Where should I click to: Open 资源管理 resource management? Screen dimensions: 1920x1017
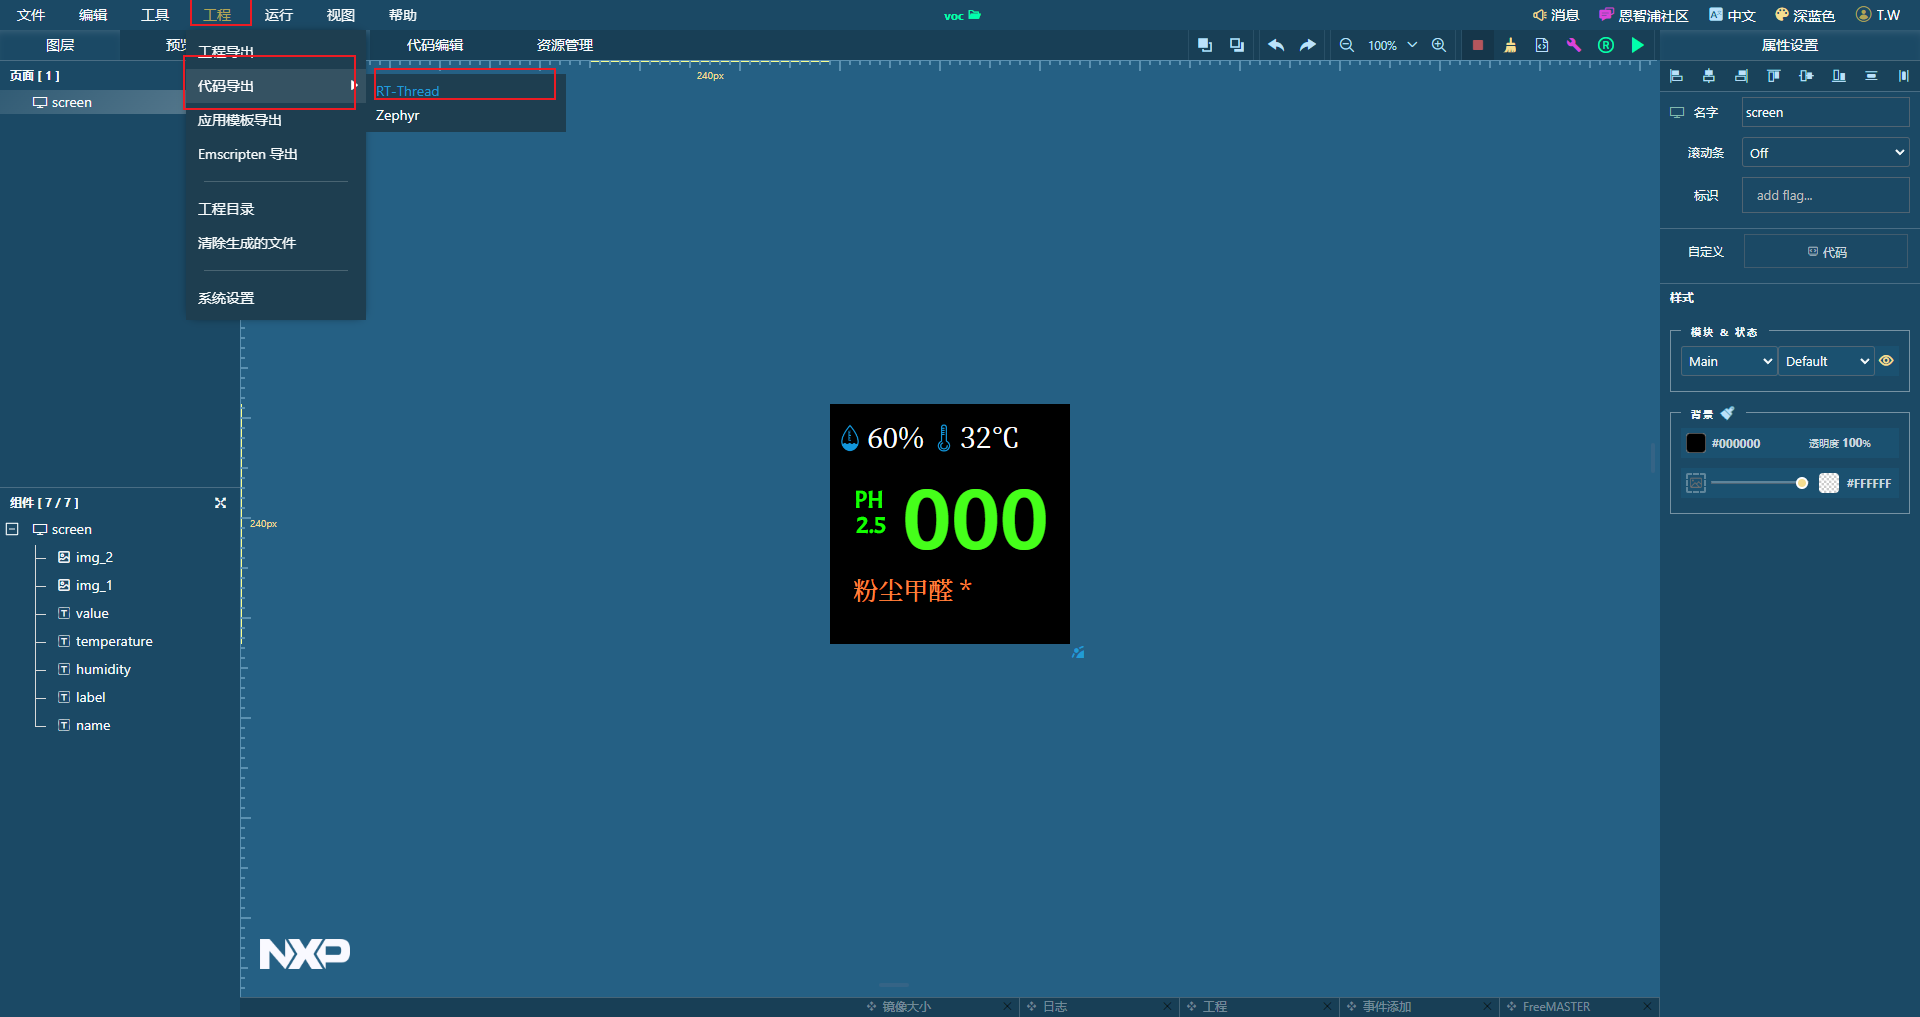click(563, 45)
